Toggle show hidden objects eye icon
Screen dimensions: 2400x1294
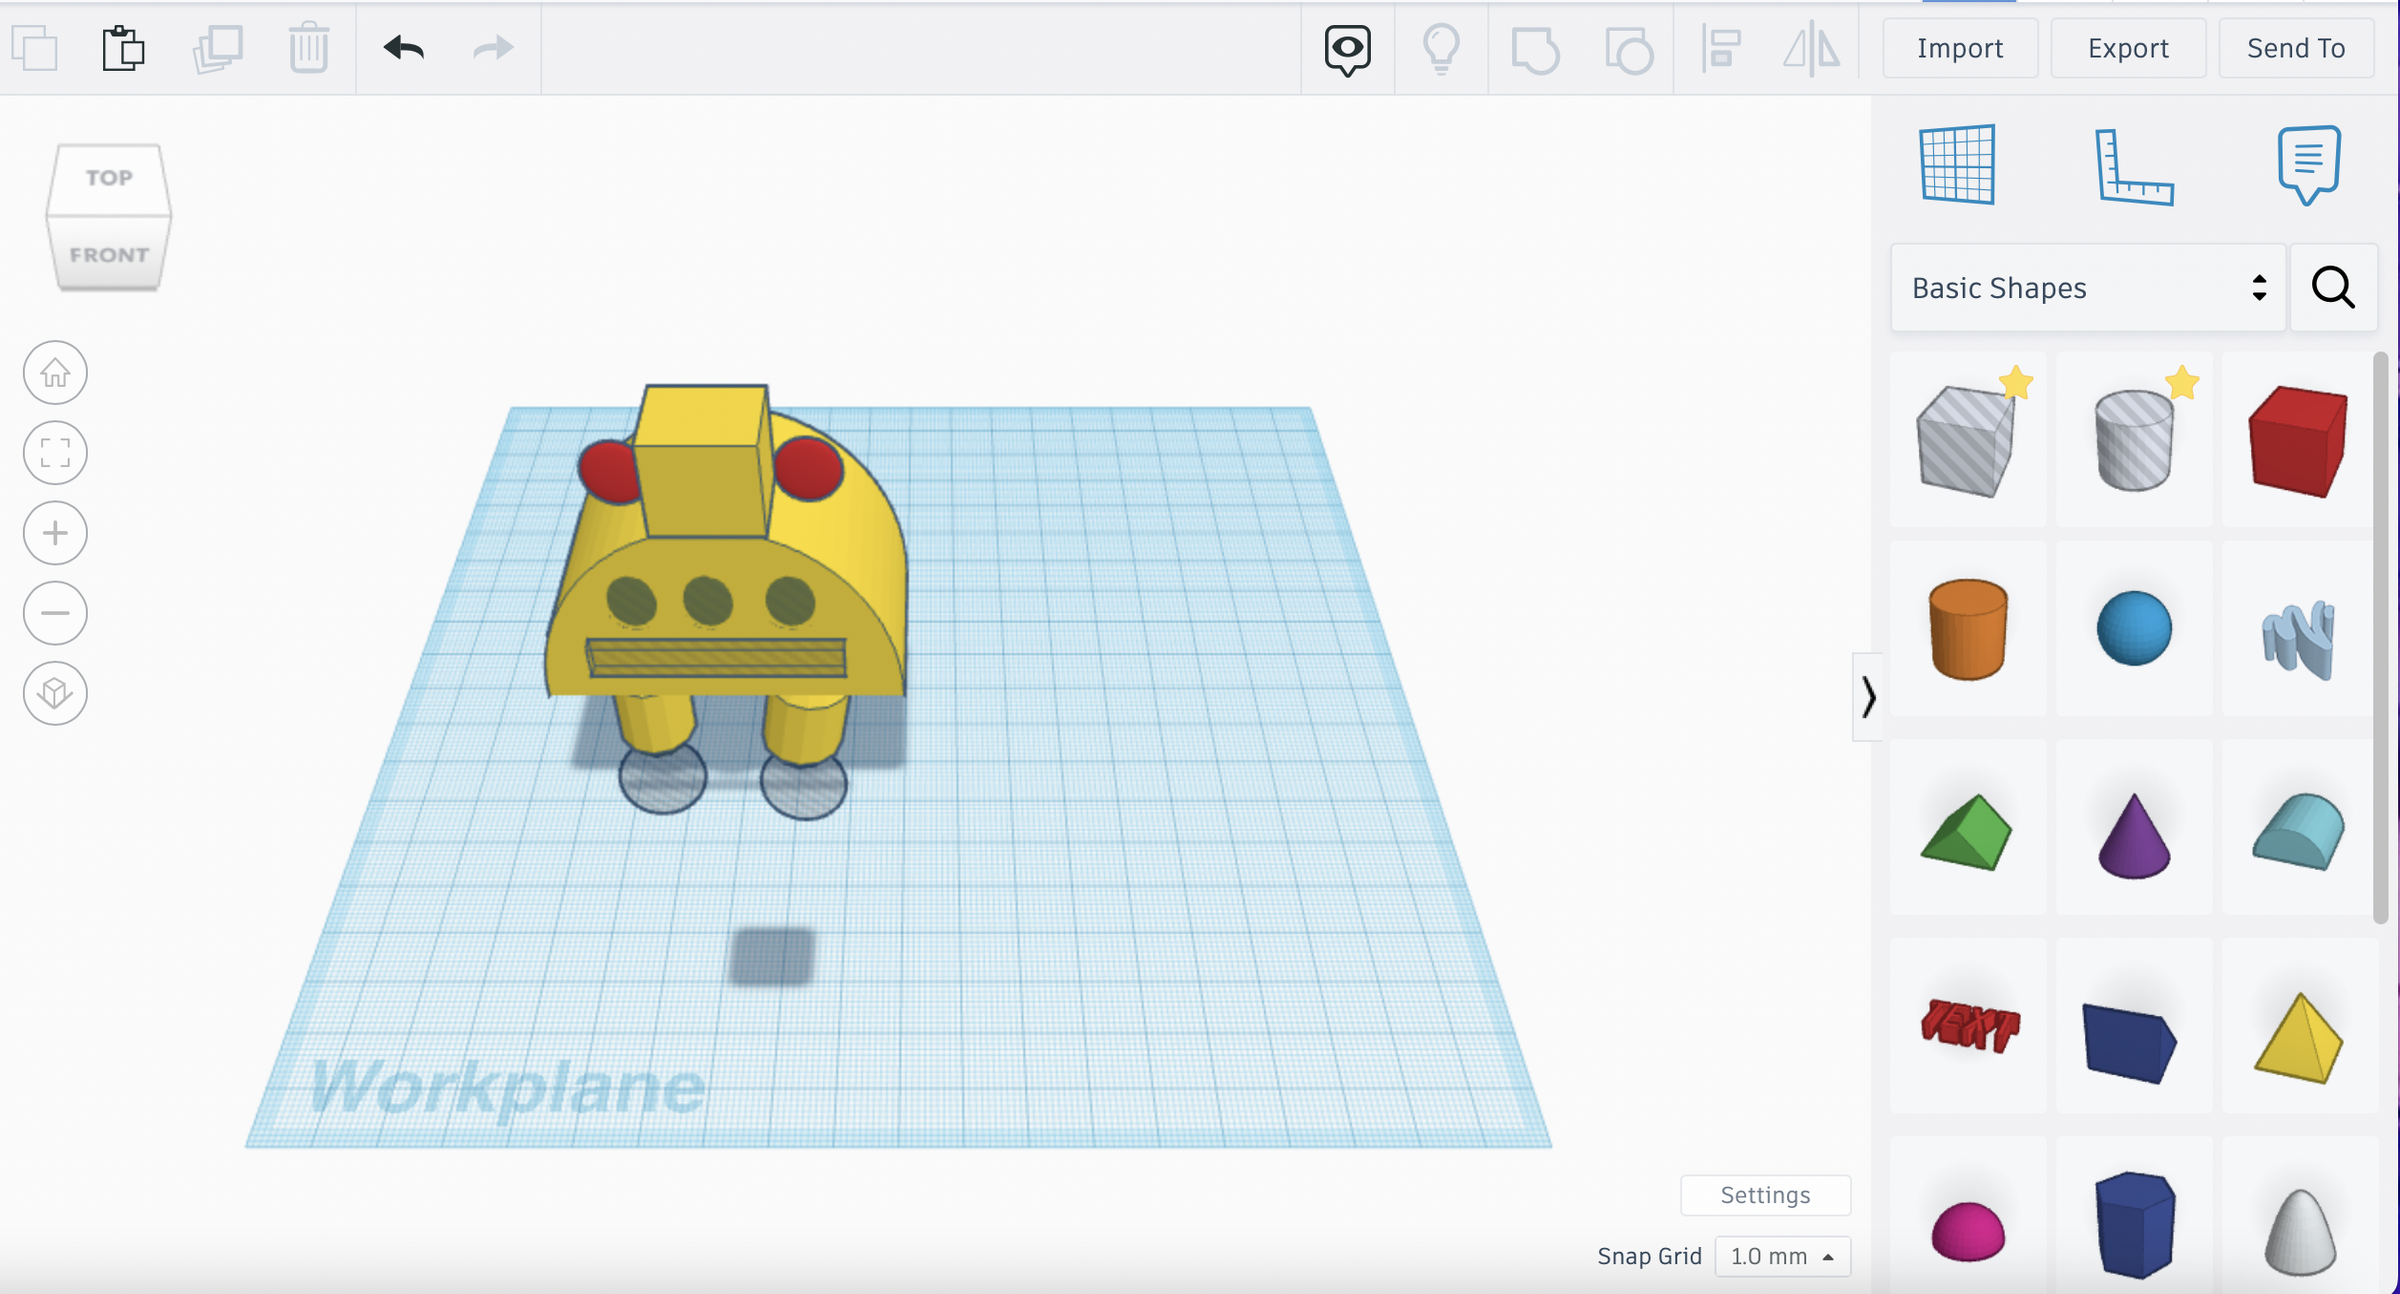[x=1346, y=47]
